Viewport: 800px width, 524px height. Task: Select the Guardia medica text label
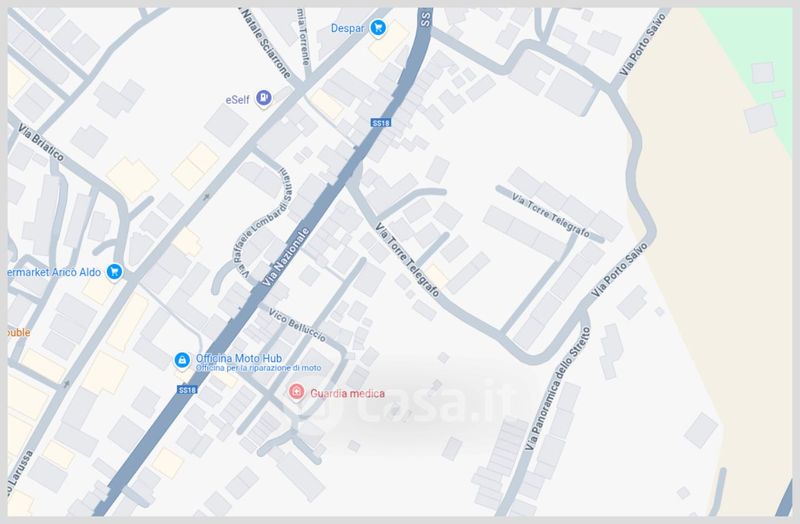(x=347, y=393)
